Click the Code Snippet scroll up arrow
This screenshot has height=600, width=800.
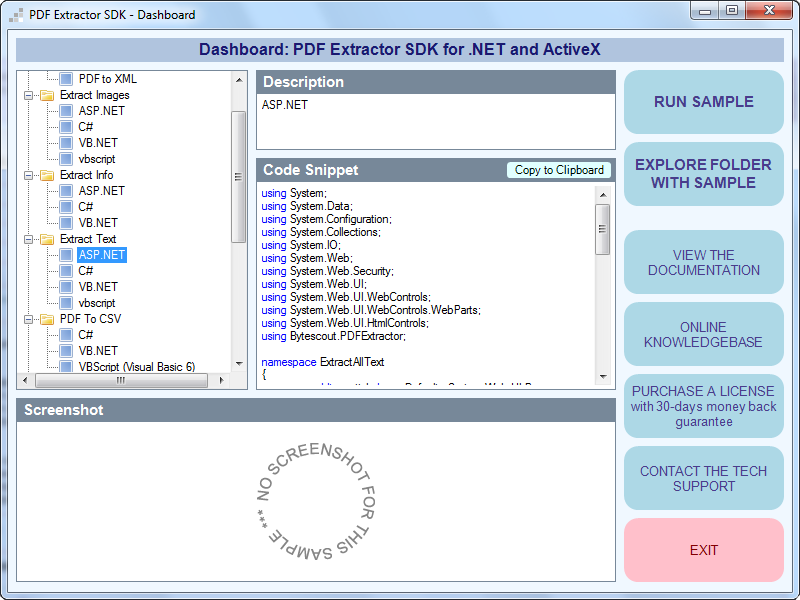(603, 195)
